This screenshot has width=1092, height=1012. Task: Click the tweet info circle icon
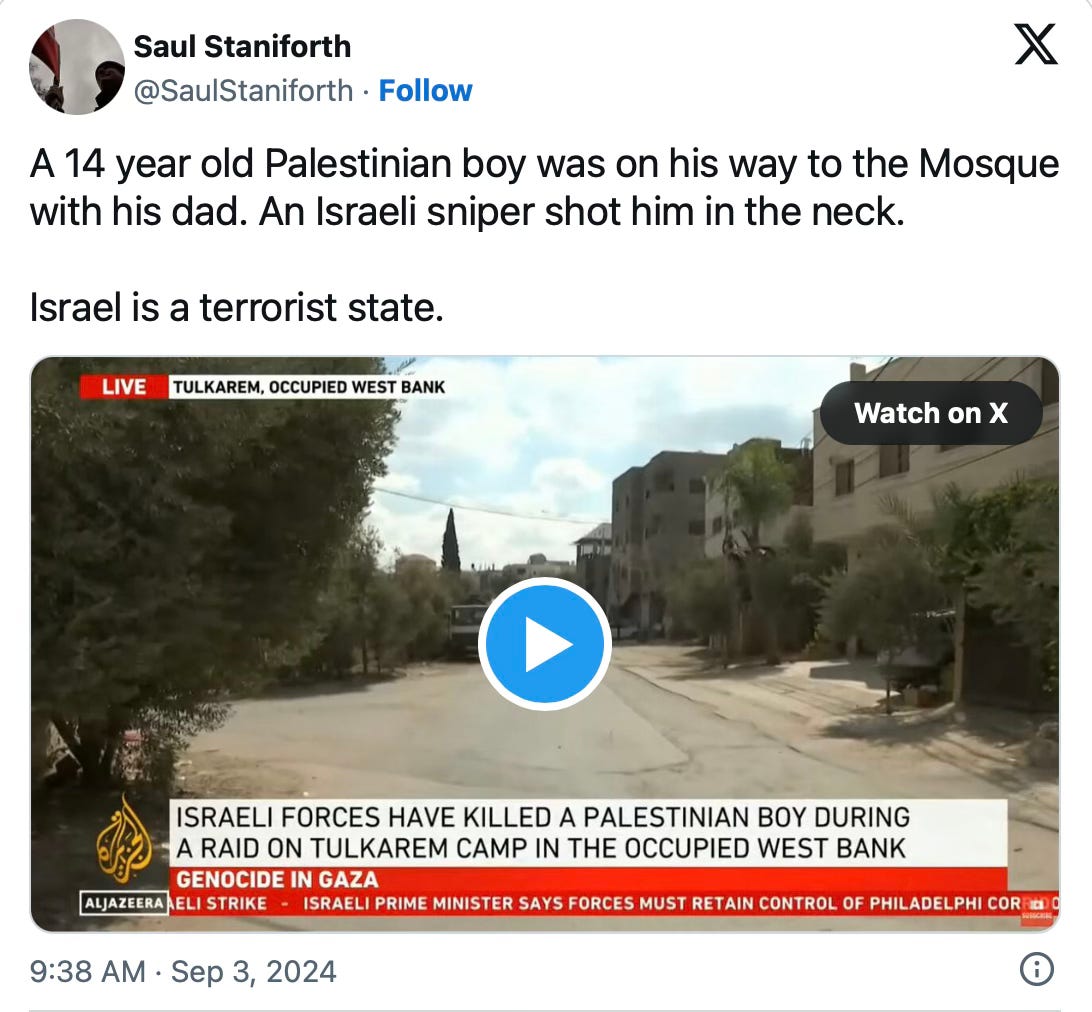1036,970
